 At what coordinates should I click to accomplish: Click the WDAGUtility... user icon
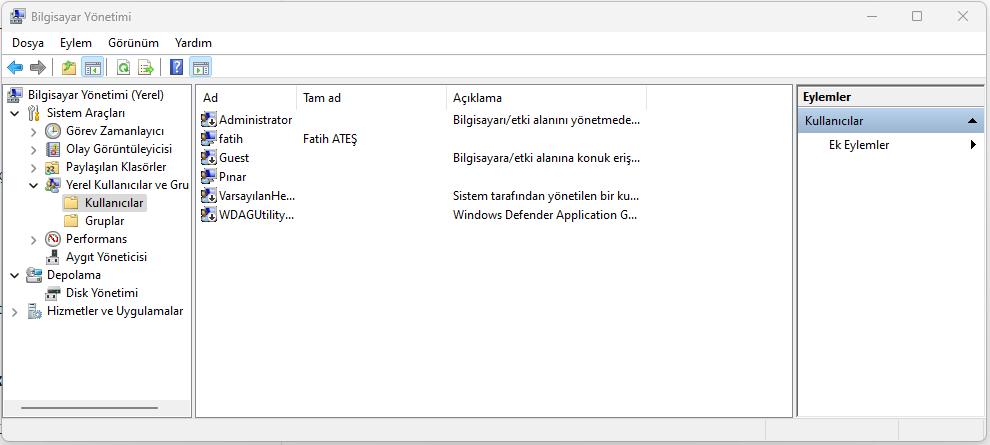click(209, 215)
